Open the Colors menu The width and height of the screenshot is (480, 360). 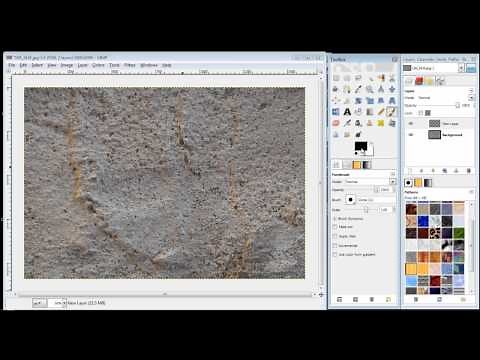tap(98, 65)
